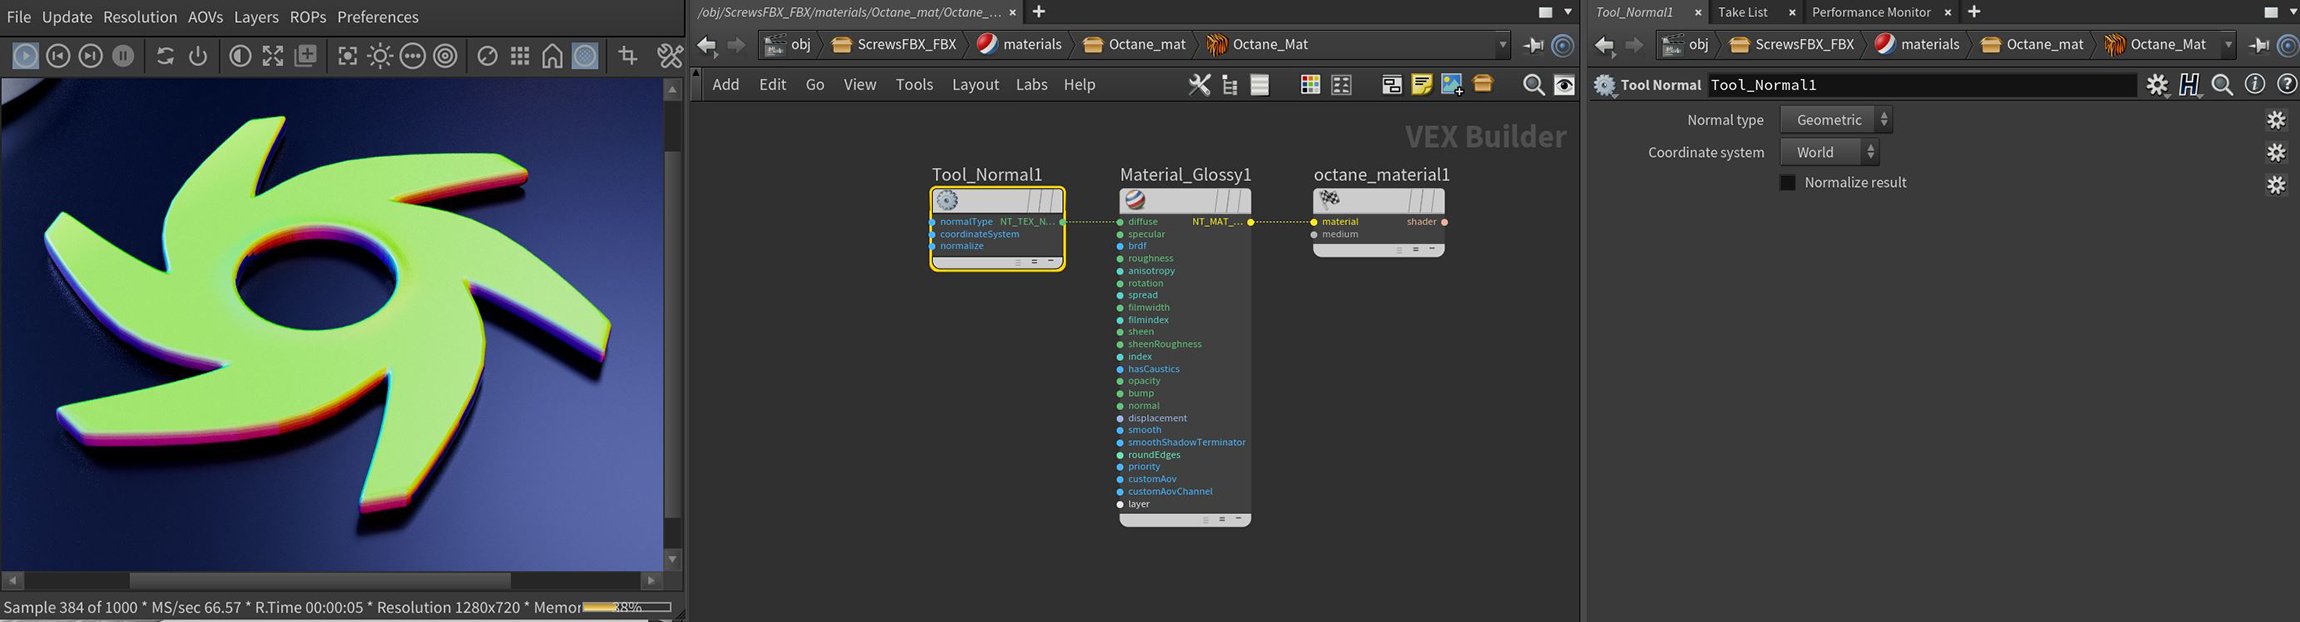Open node info for Tool_Normal1
2300x622 pixels.
click(x=2254, y=85)
